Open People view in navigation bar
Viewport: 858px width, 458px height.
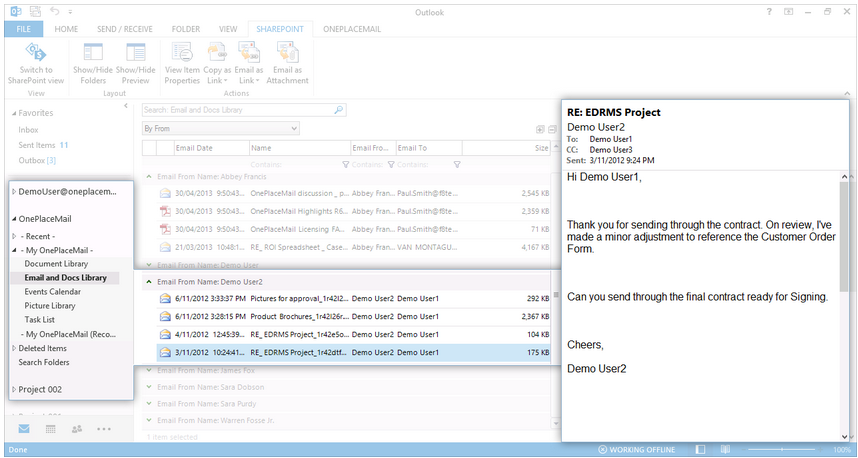pos(77,429)
